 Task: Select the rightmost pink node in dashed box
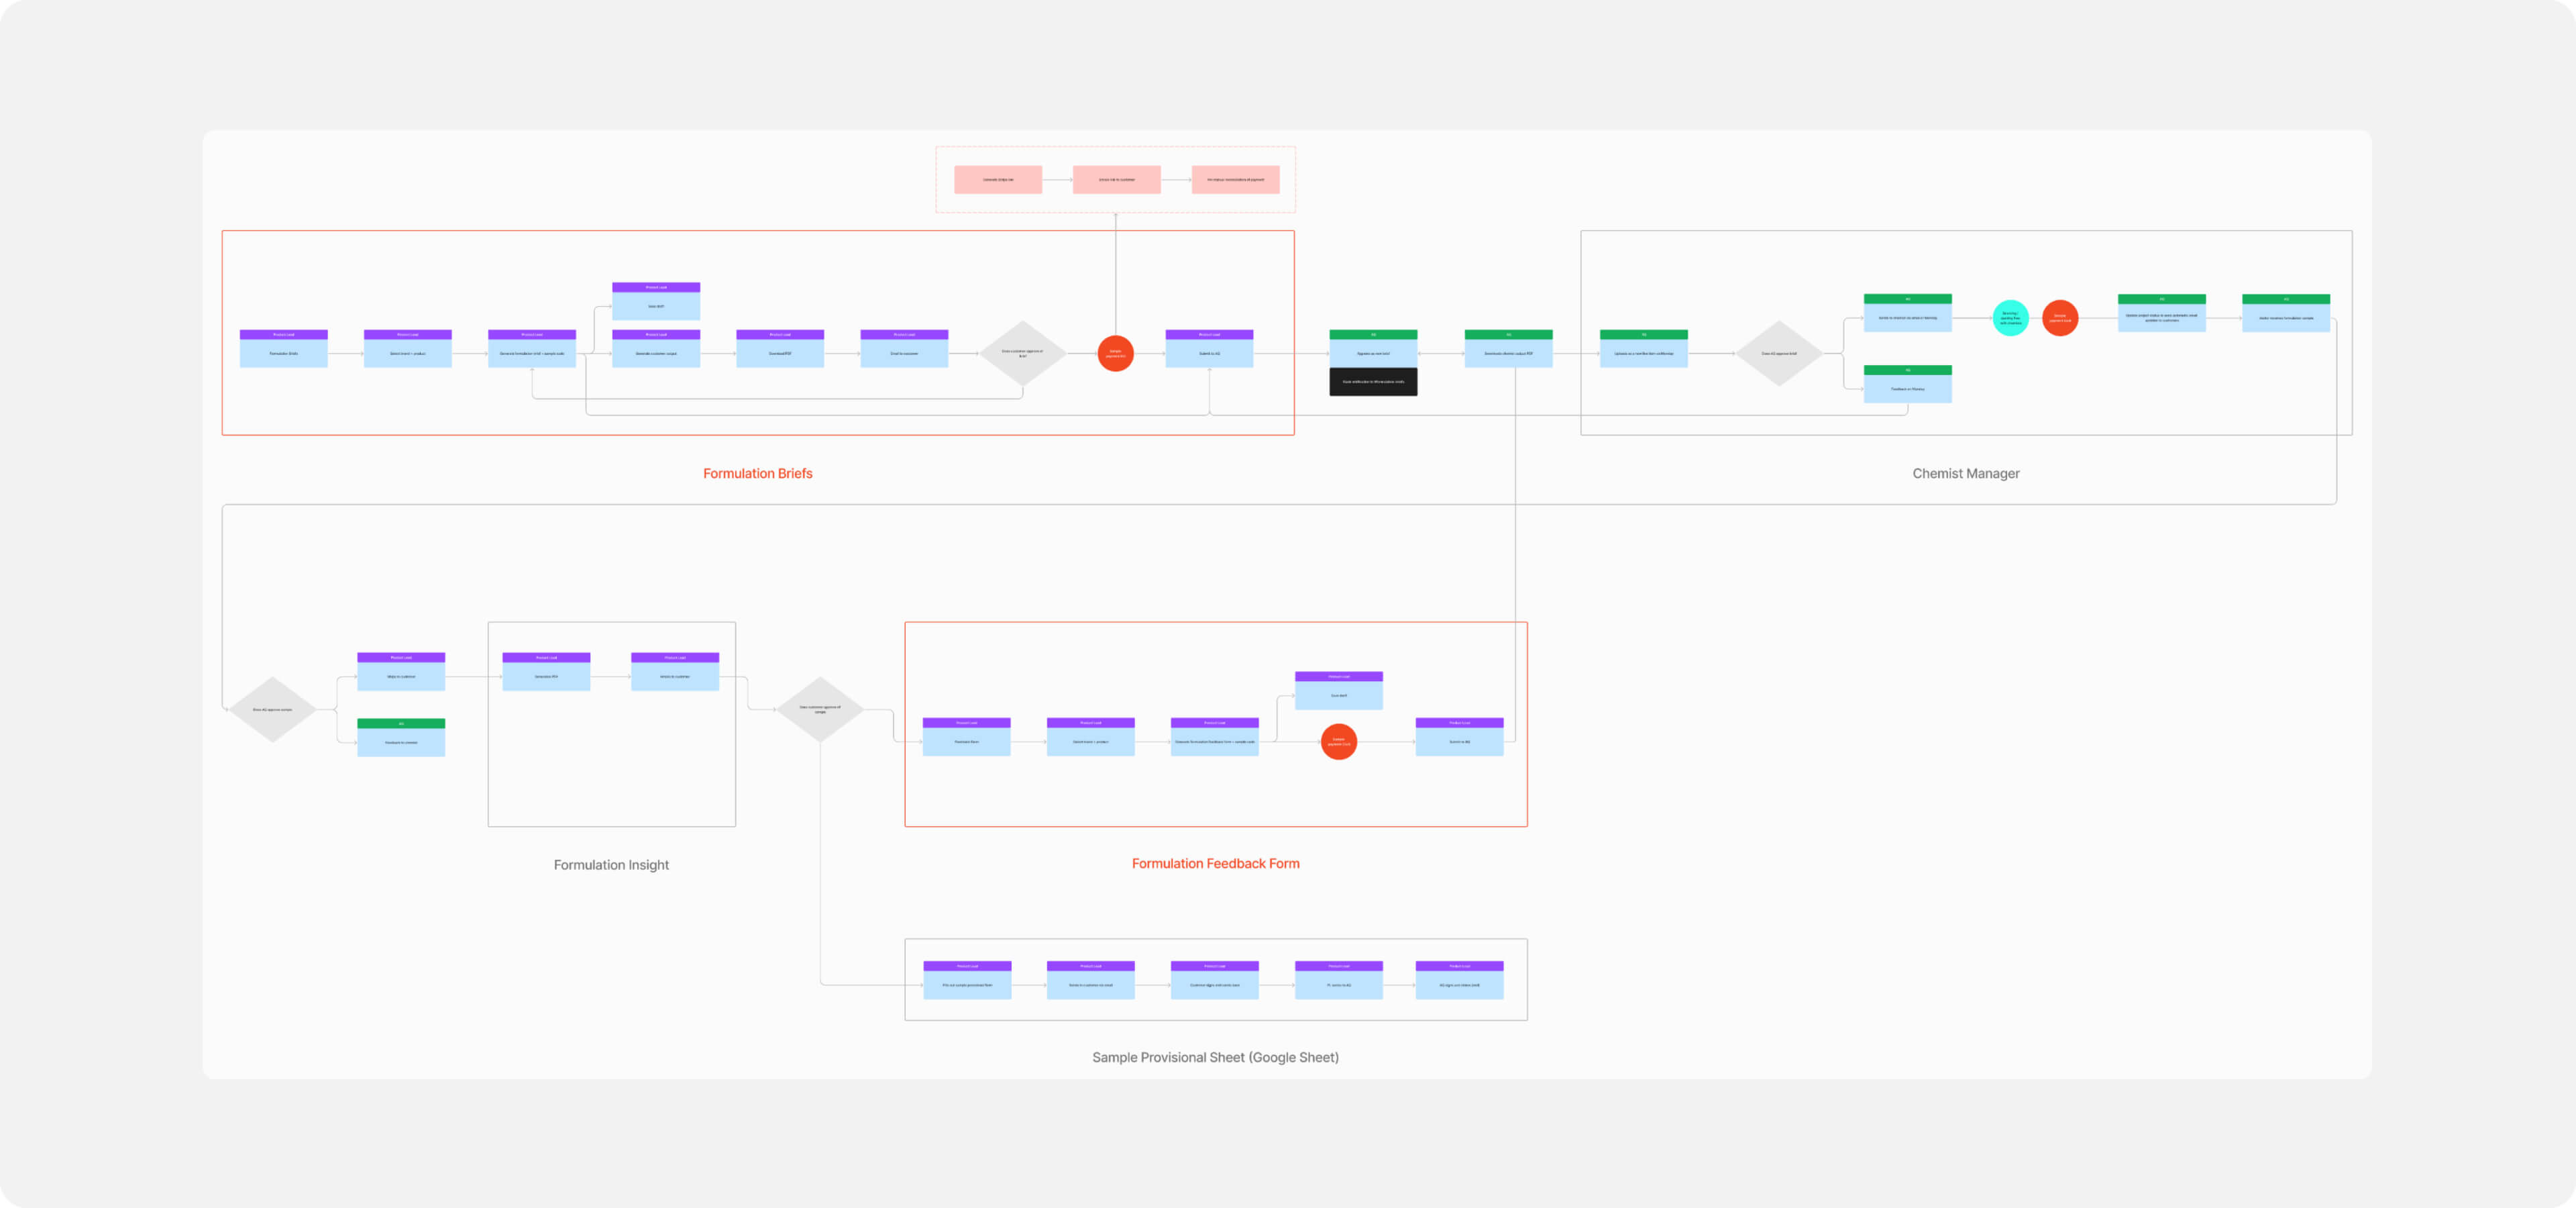(x=1235, y=180)
